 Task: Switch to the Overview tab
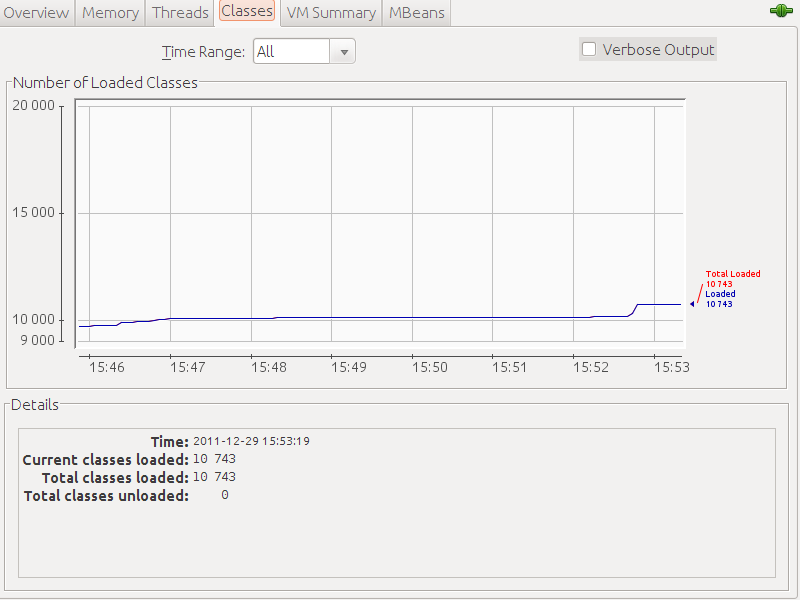[37, 13]
